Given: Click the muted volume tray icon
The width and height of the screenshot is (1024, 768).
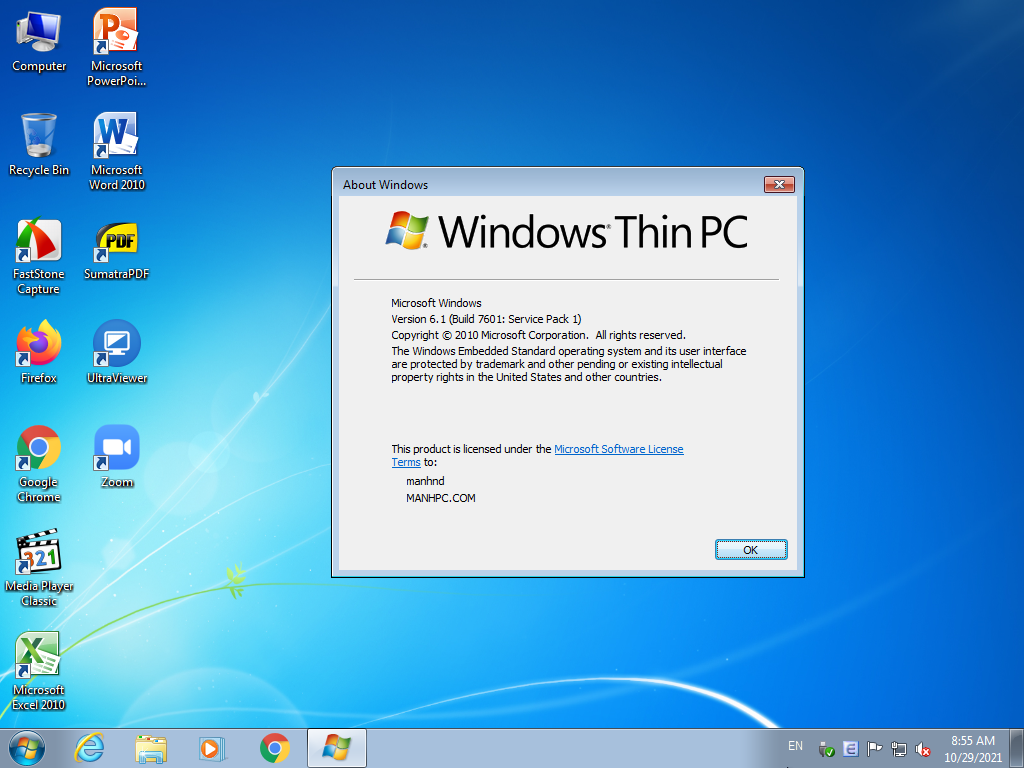Looking at the screenshot, I should tap(923, 749).
